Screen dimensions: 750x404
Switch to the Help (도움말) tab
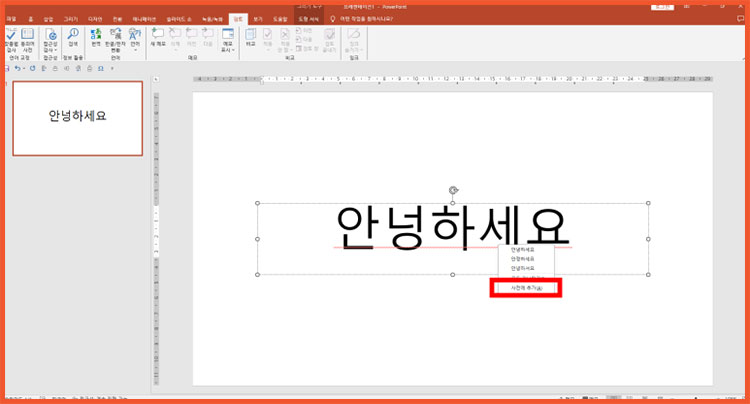(280, 19)
